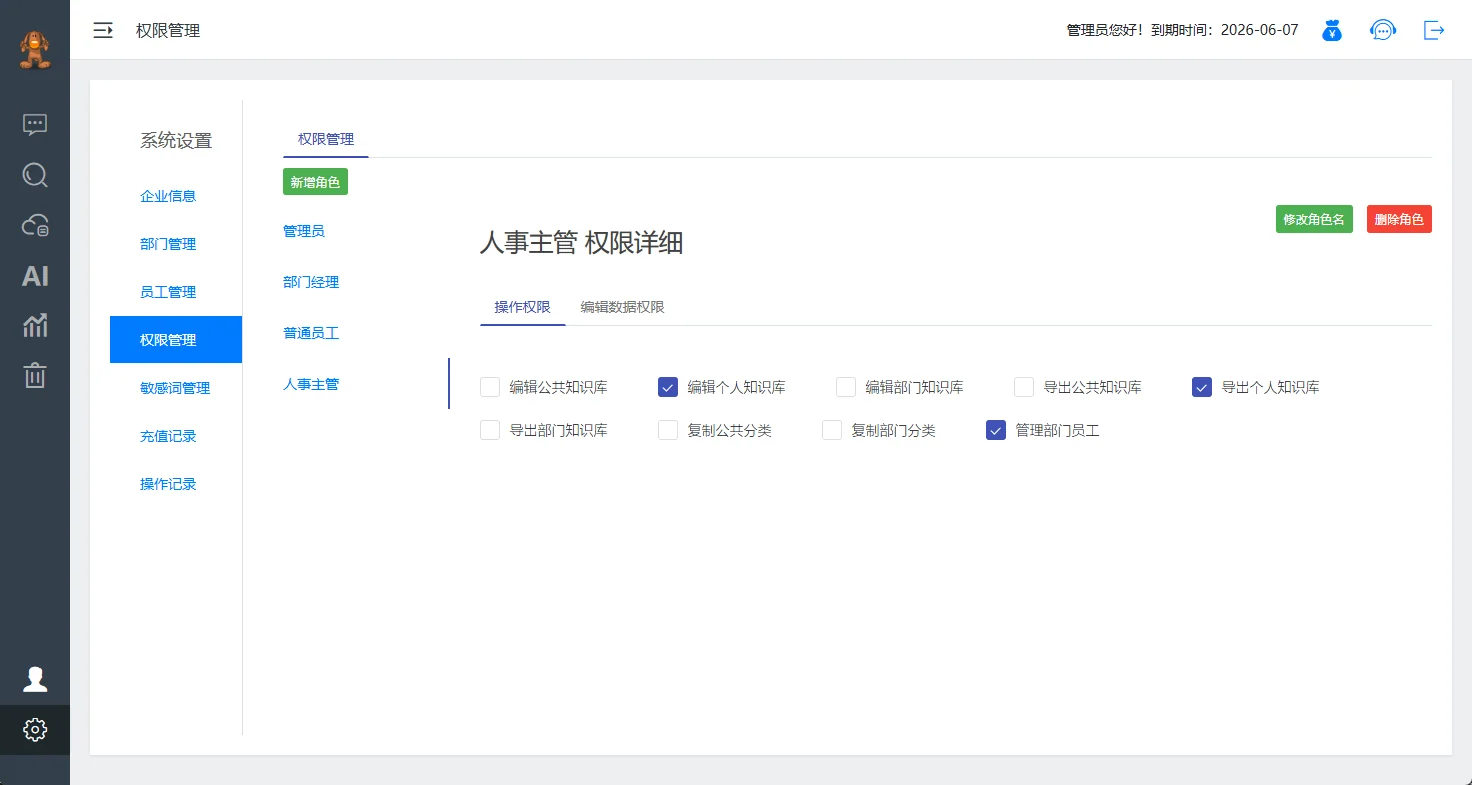Viewport: 1472px width, 785px height.
Task: Open the trash bin sidebar icon
Action: (35, 375)
